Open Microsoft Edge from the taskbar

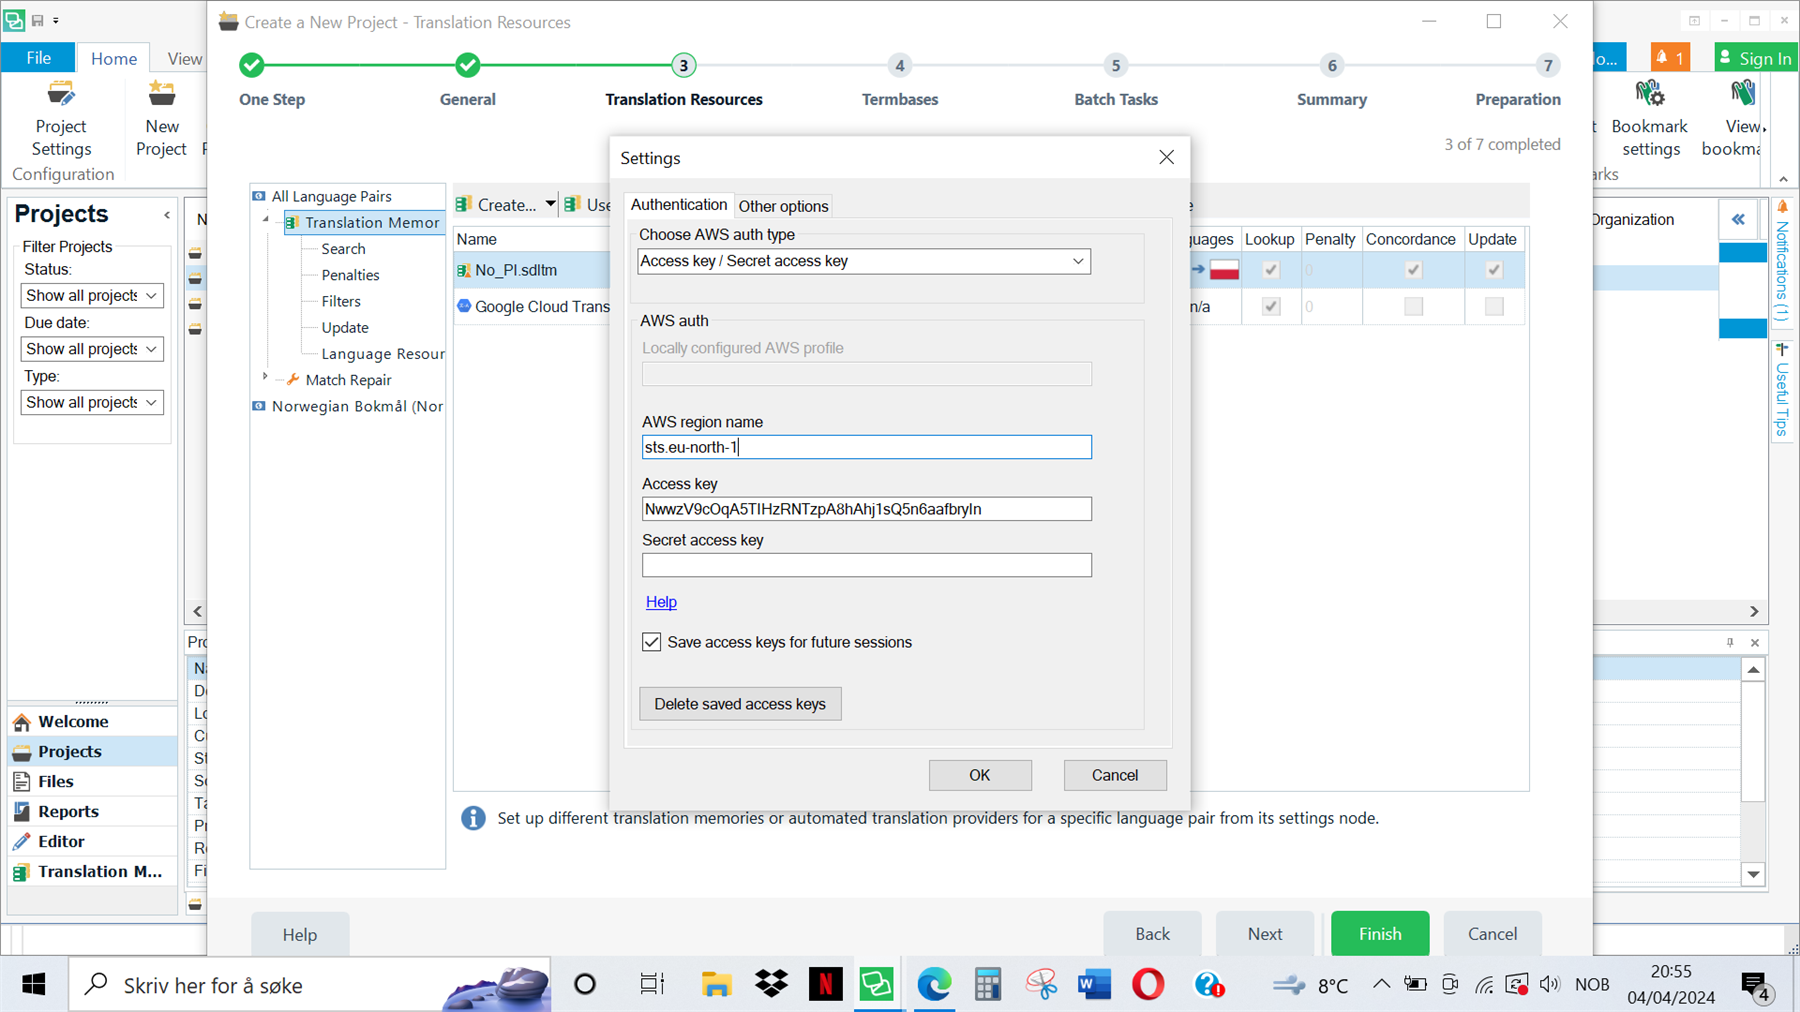pos(934,985)
